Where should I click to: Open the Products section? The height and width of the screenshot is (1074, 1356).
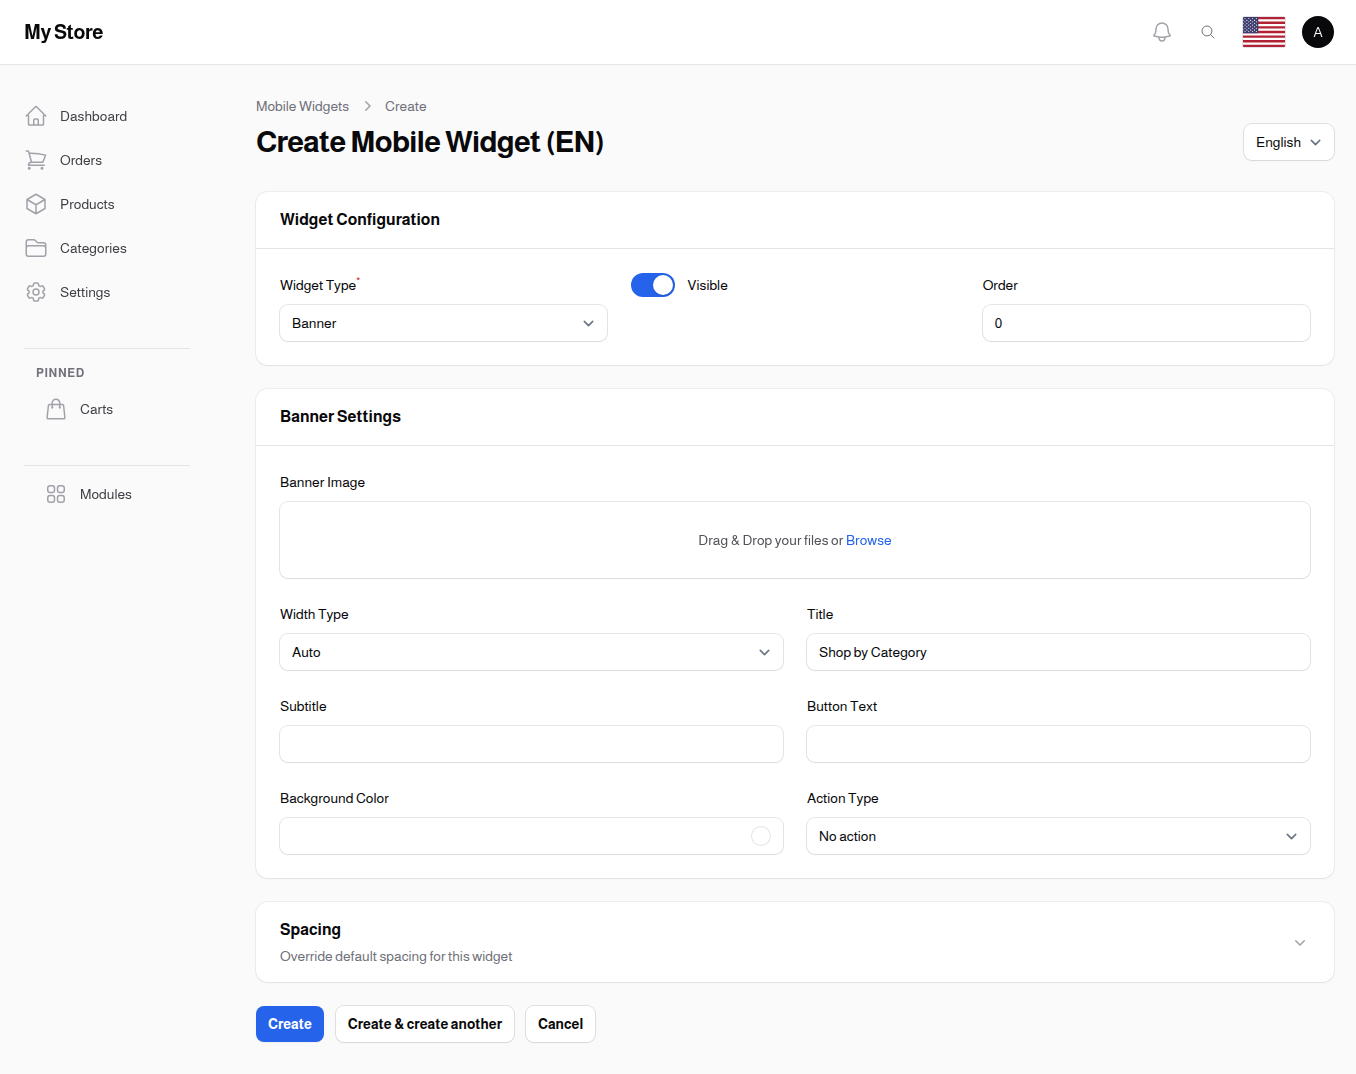click(88, 204)
